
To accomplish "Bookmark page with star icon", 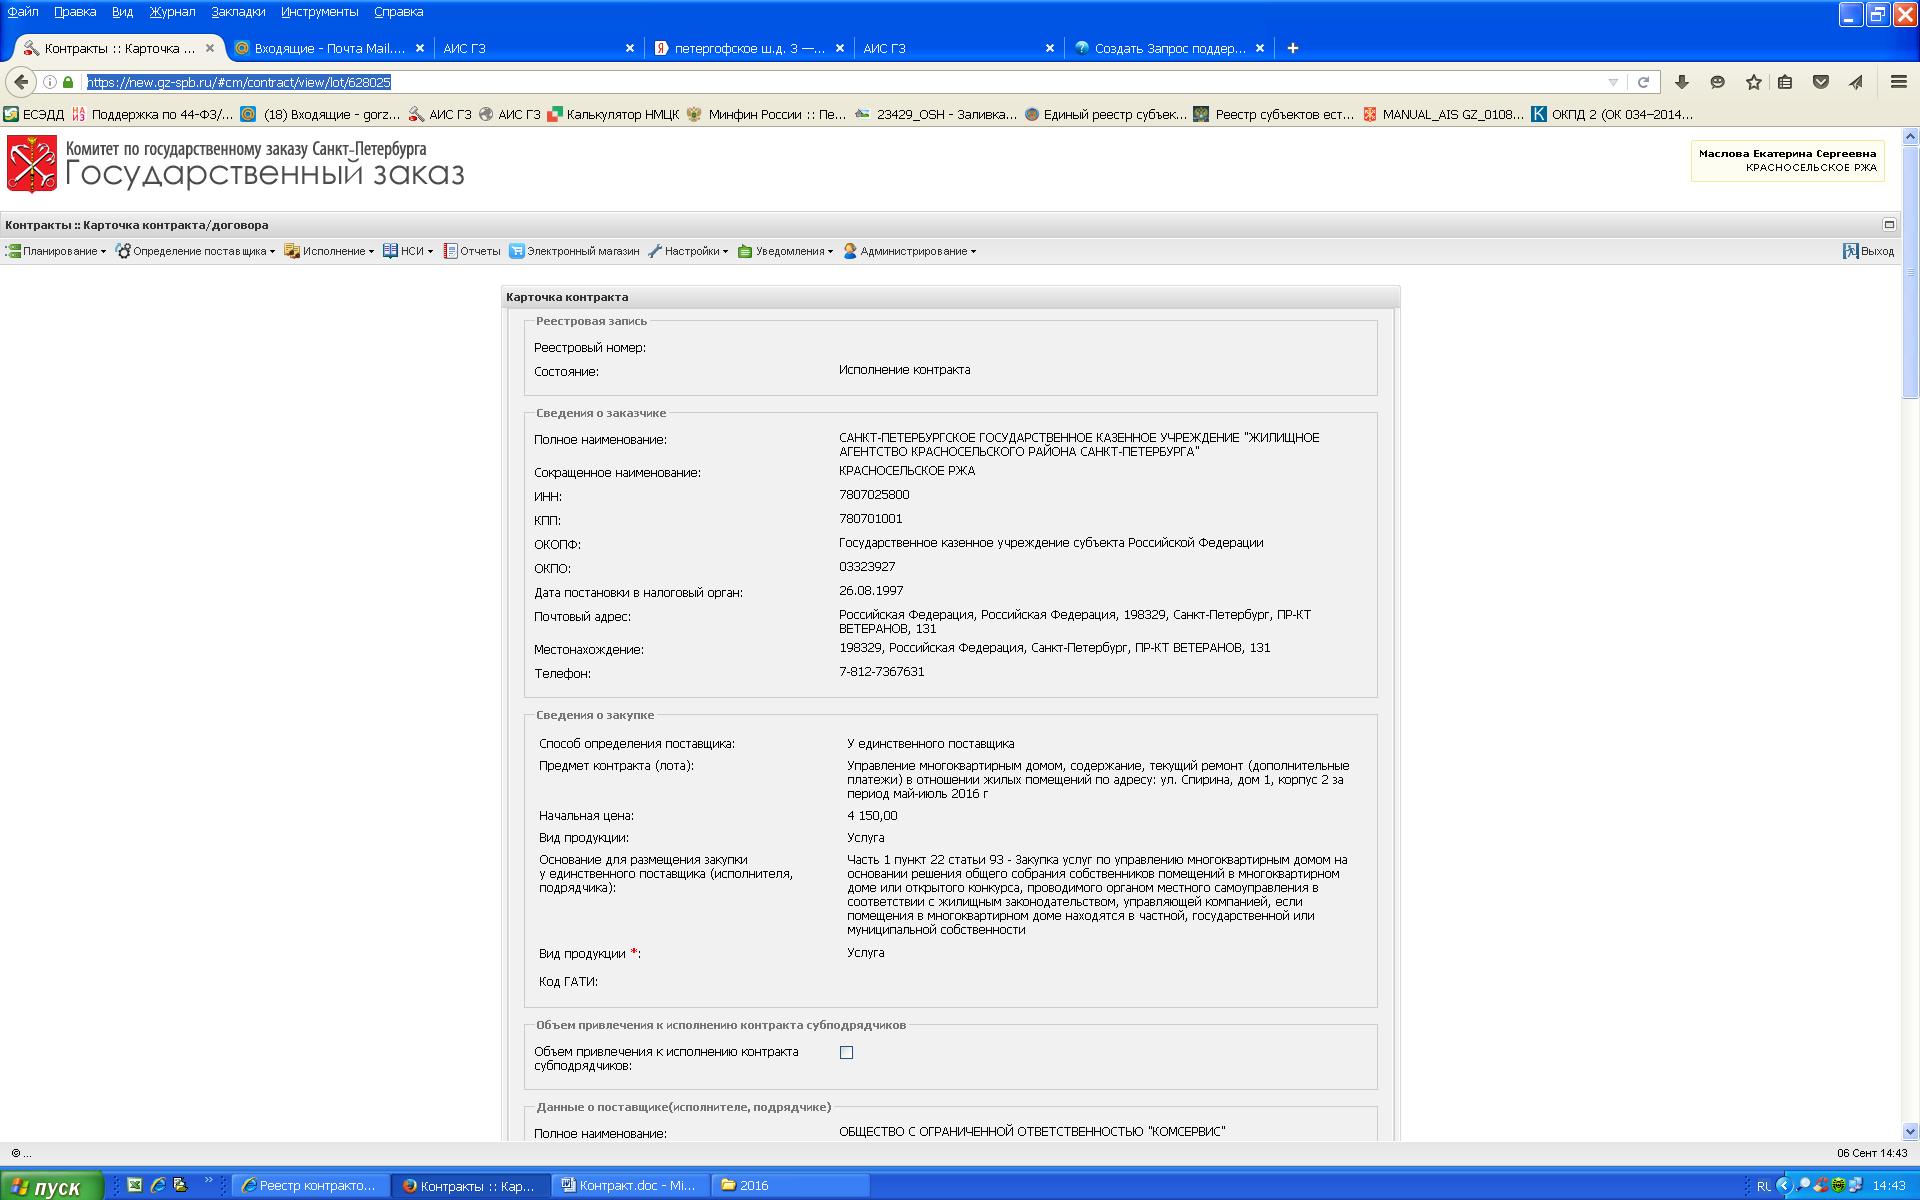I will pos(1753,82).
